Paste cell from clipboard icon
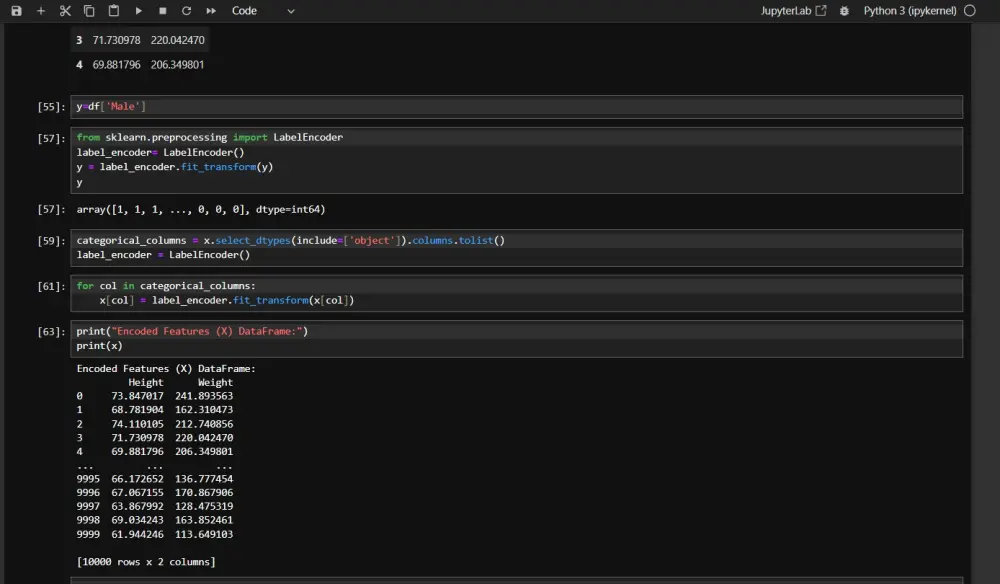 point(114,11)
